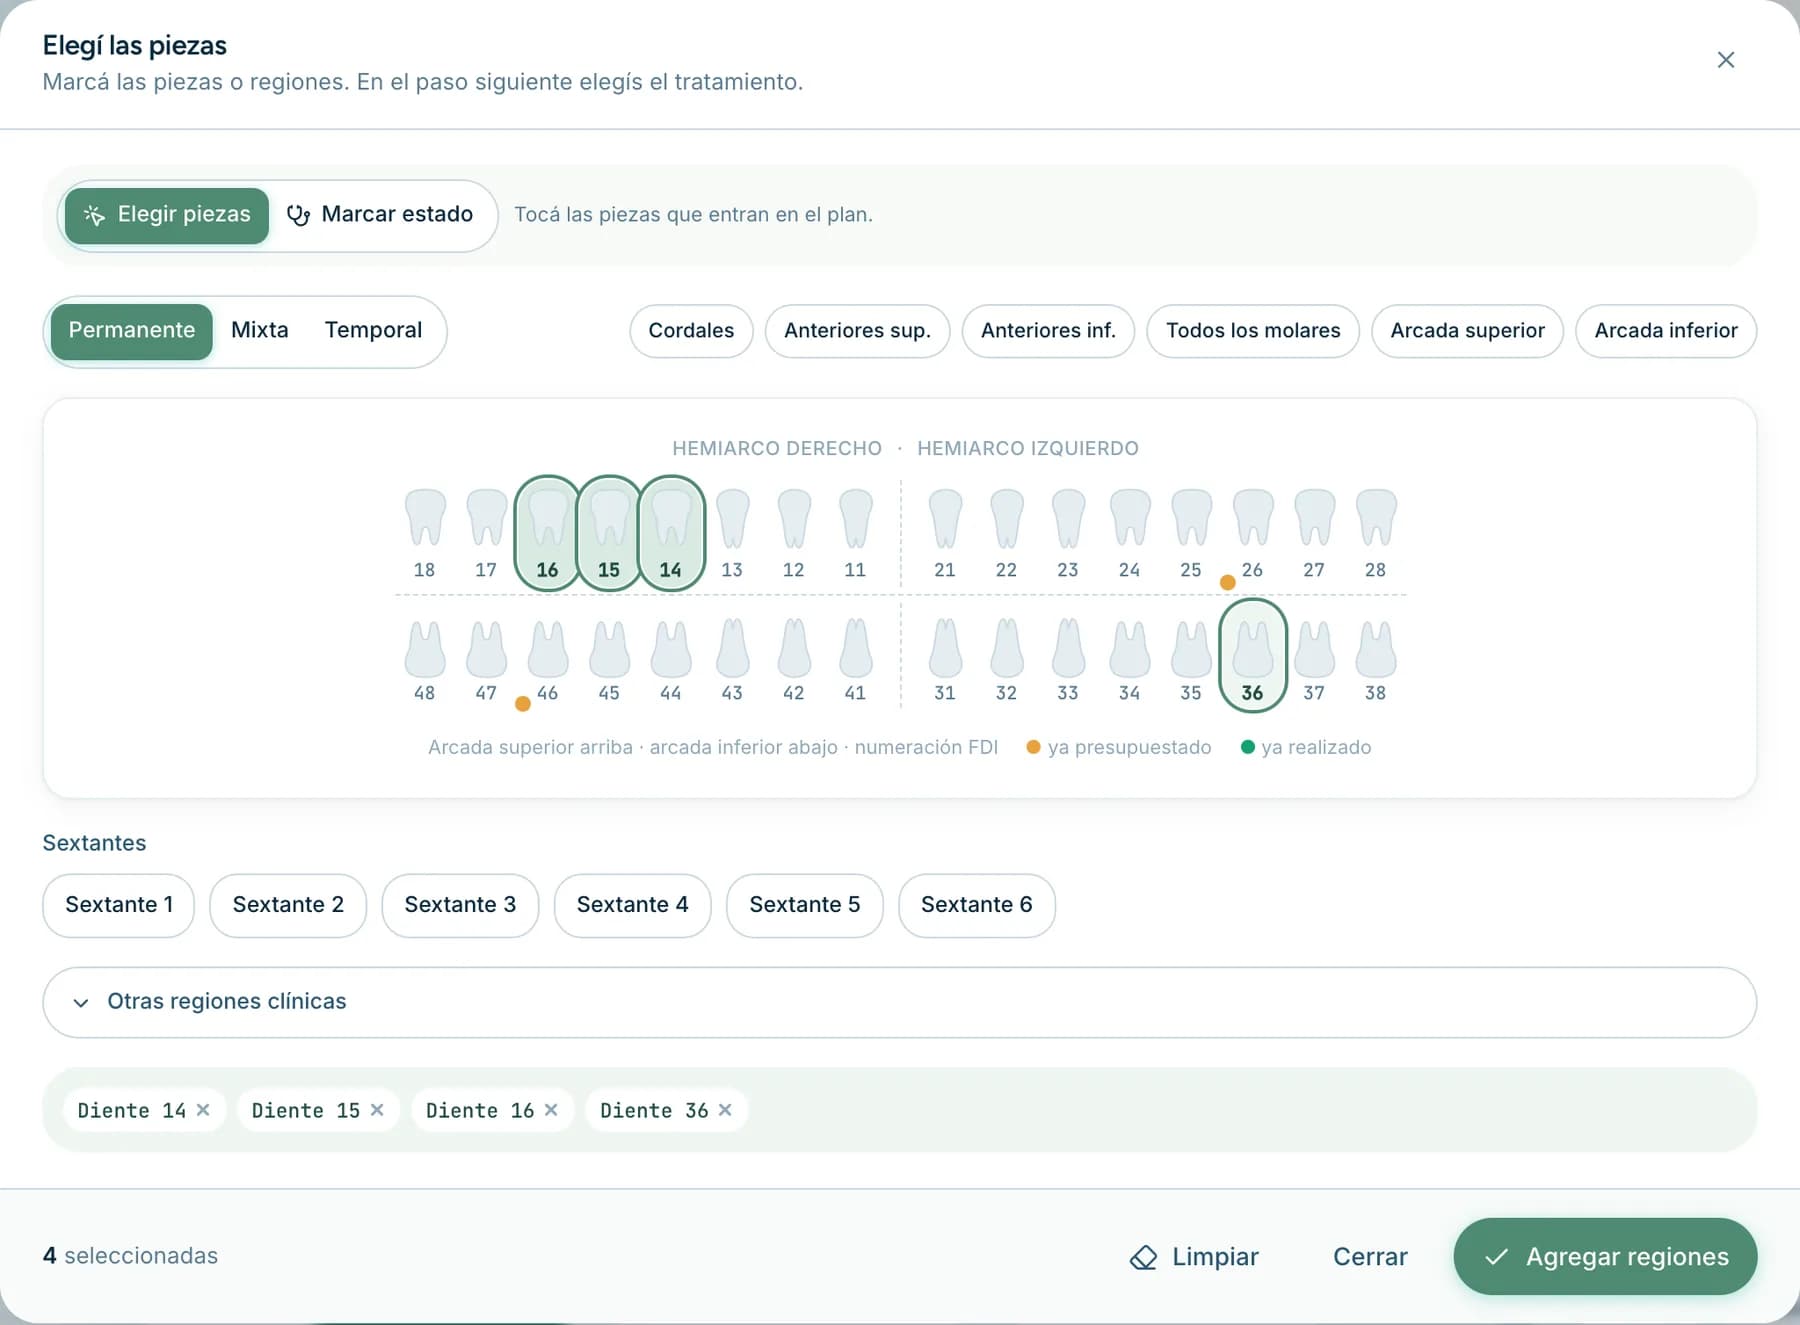Select Todos los molares preset
The image size is (1800, 1325).
1253,331
